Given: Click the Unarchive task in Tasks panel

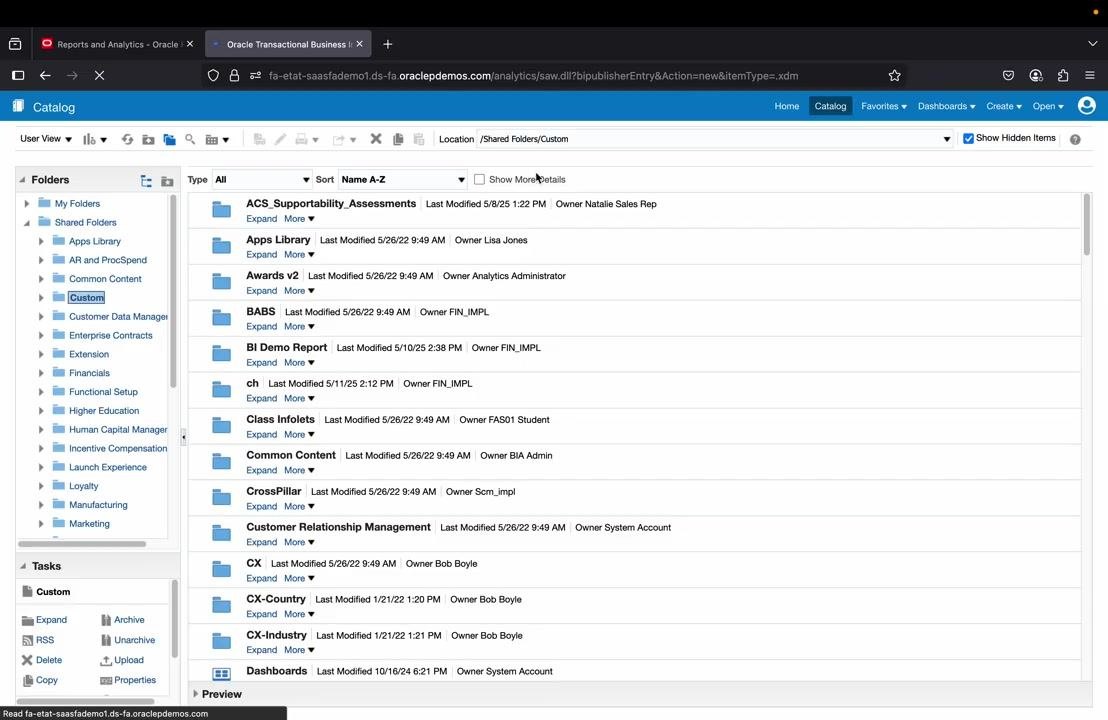Looking at the screenshot, I should (x=128, y=640).
